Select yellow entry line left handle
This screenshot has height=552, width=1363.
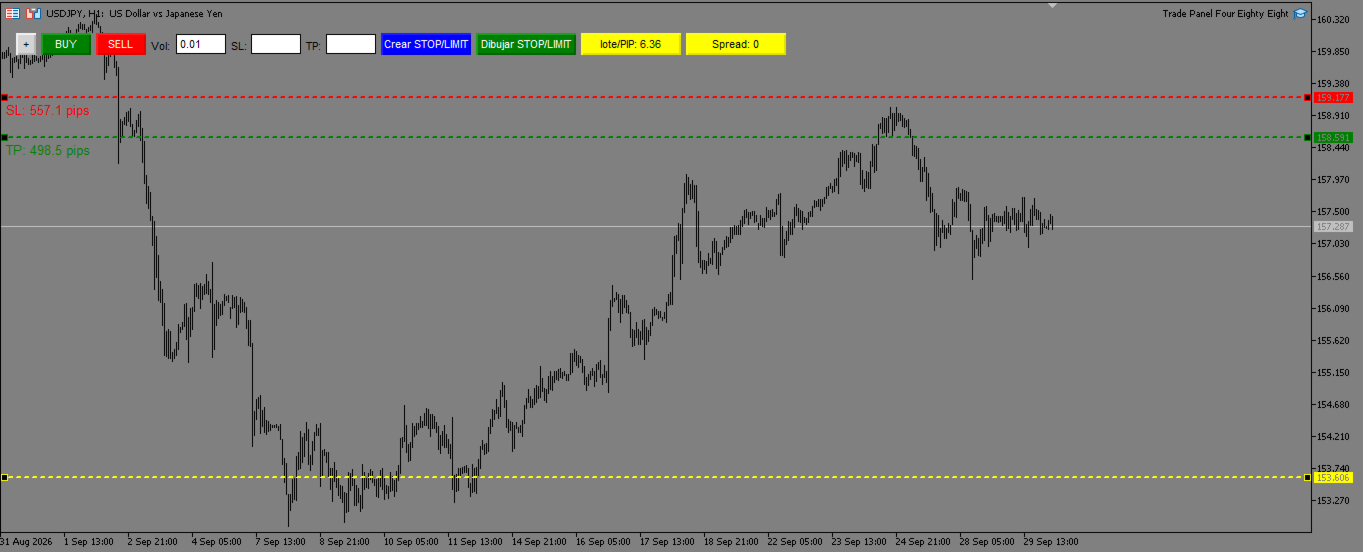coord(4,478)
